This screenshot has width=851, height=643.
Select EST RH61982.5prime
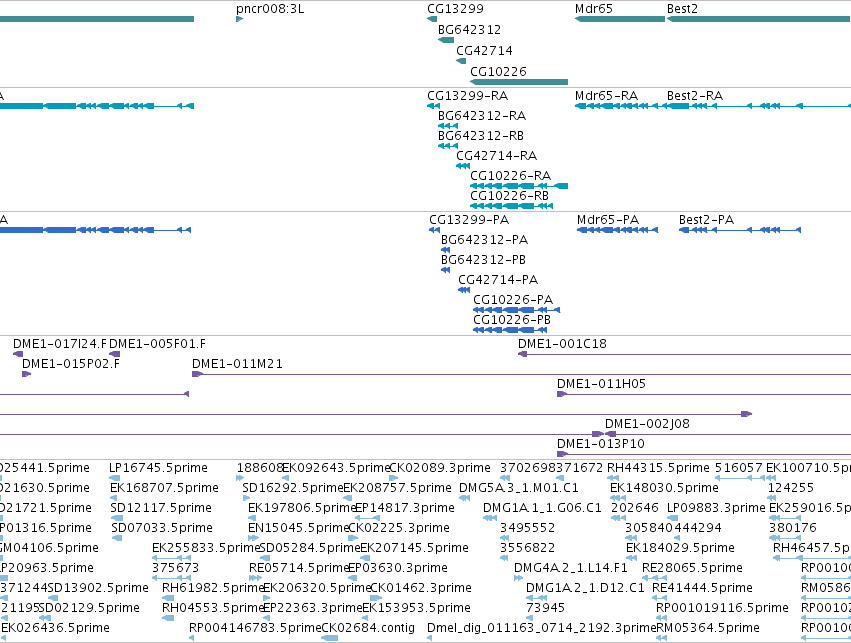tap(168, 598)
